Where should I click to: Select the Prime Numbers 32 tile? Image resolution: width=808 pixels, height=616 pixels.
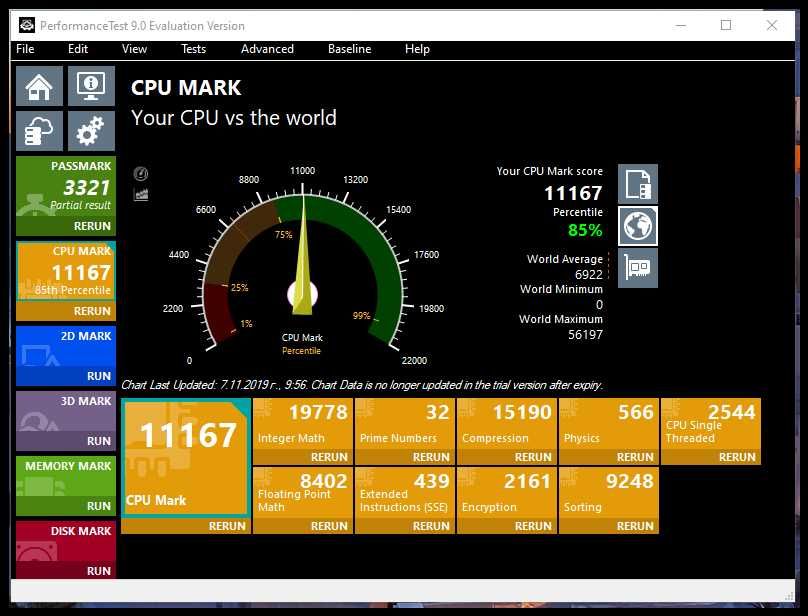point(405,424)
